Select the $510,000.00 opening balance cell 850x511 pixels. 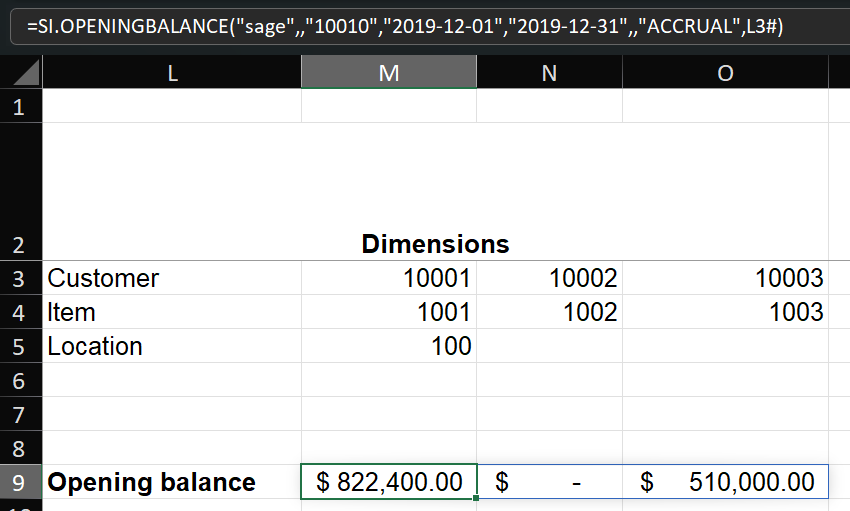725,482
